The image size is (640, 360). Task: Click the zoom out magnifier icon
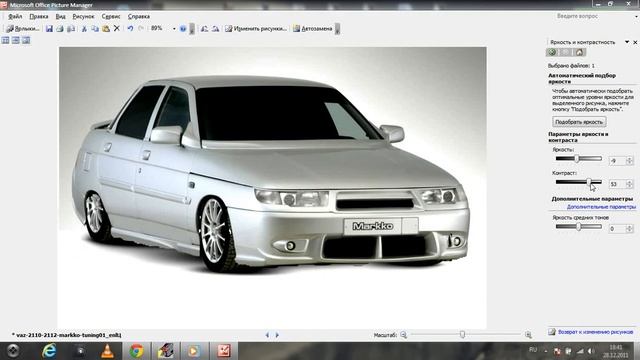(404, 335)
